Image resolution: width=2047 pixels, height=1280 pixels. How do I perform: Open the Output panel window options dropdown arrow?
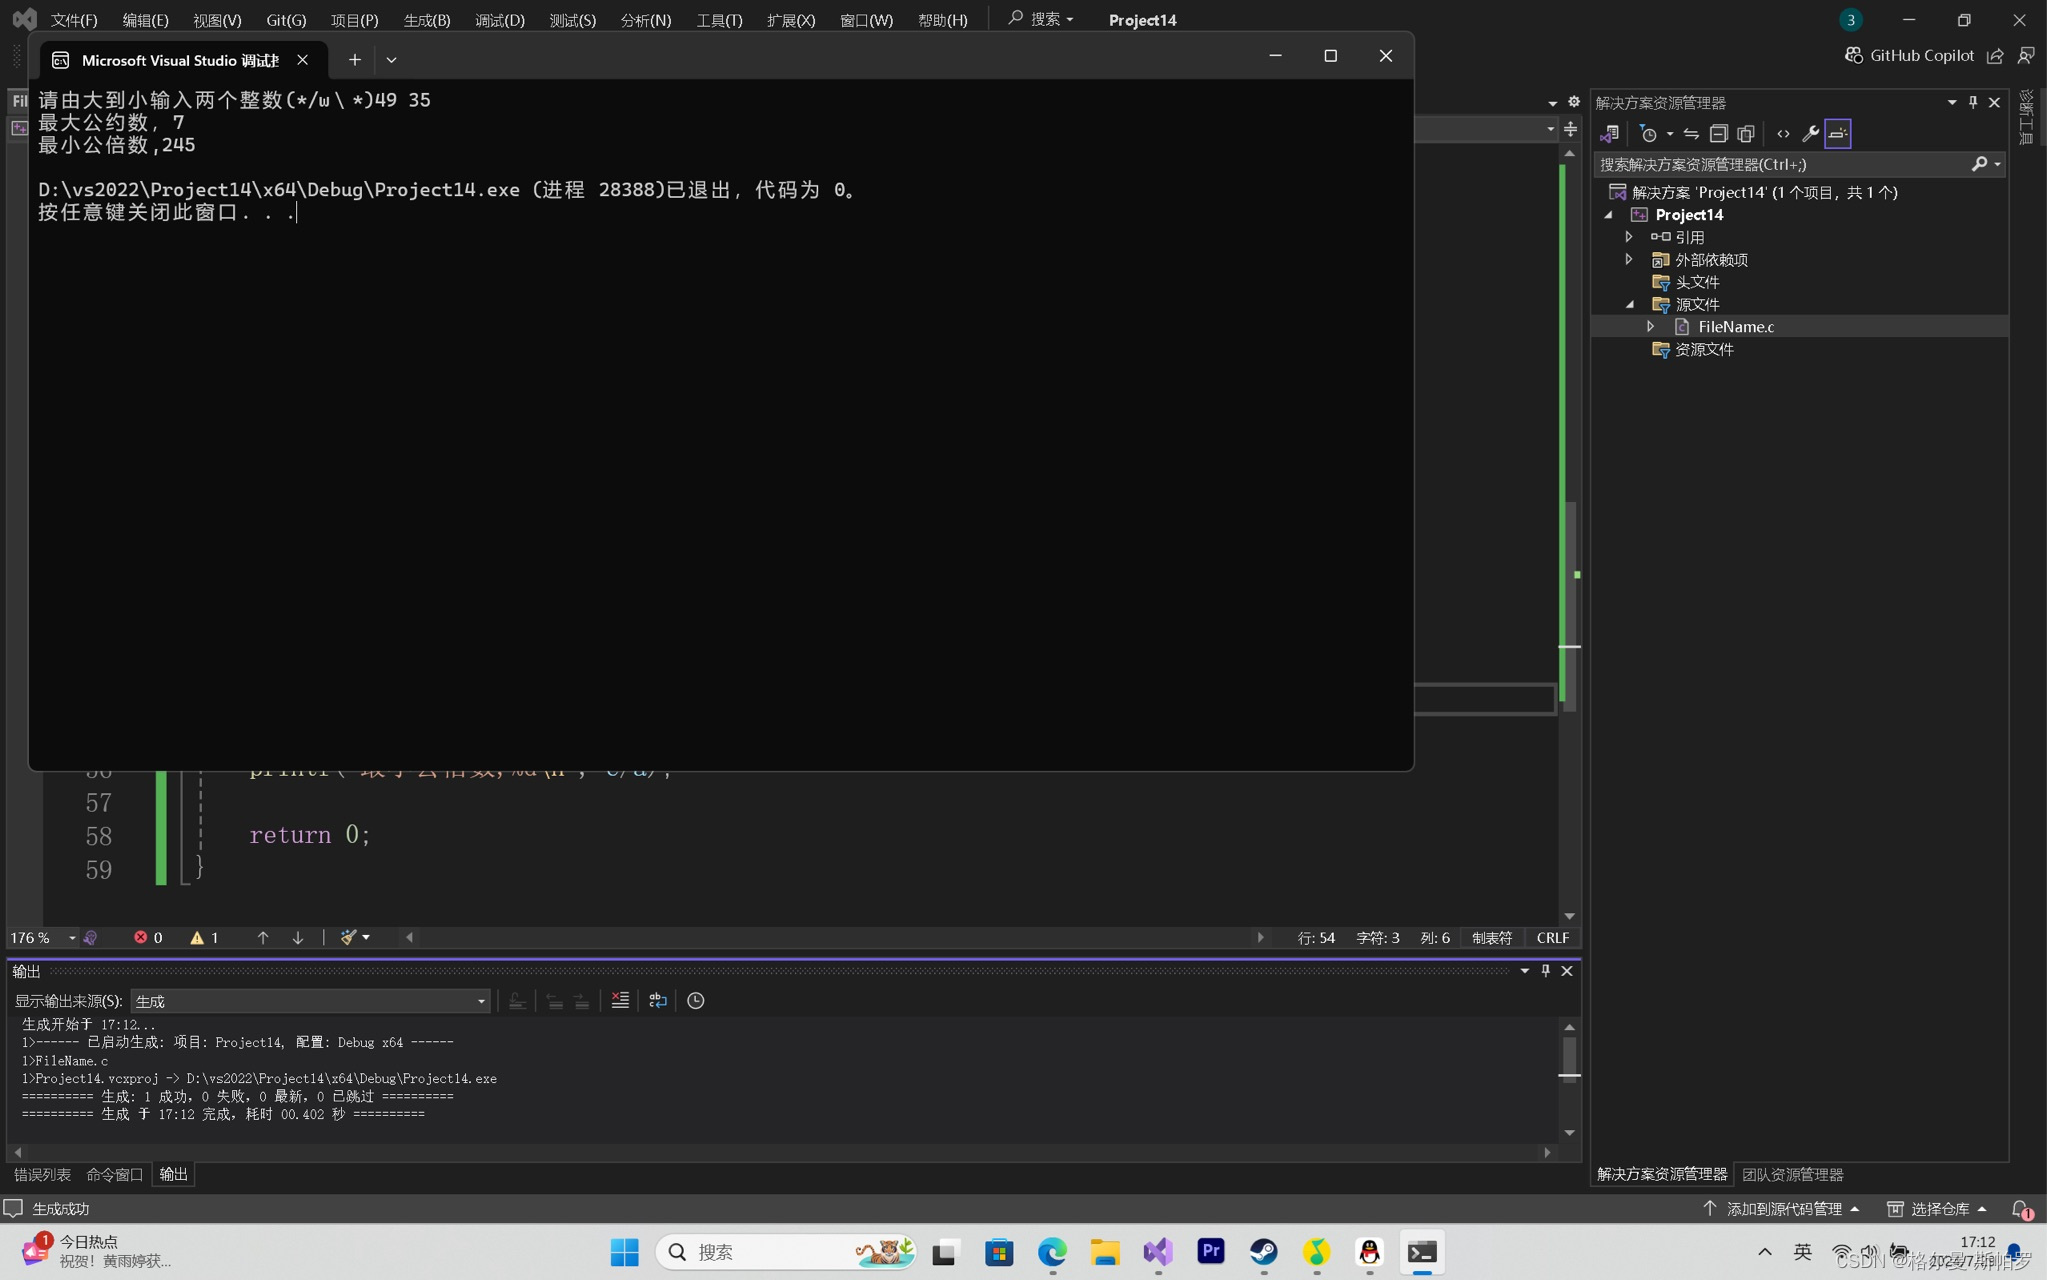(1524, 971)
